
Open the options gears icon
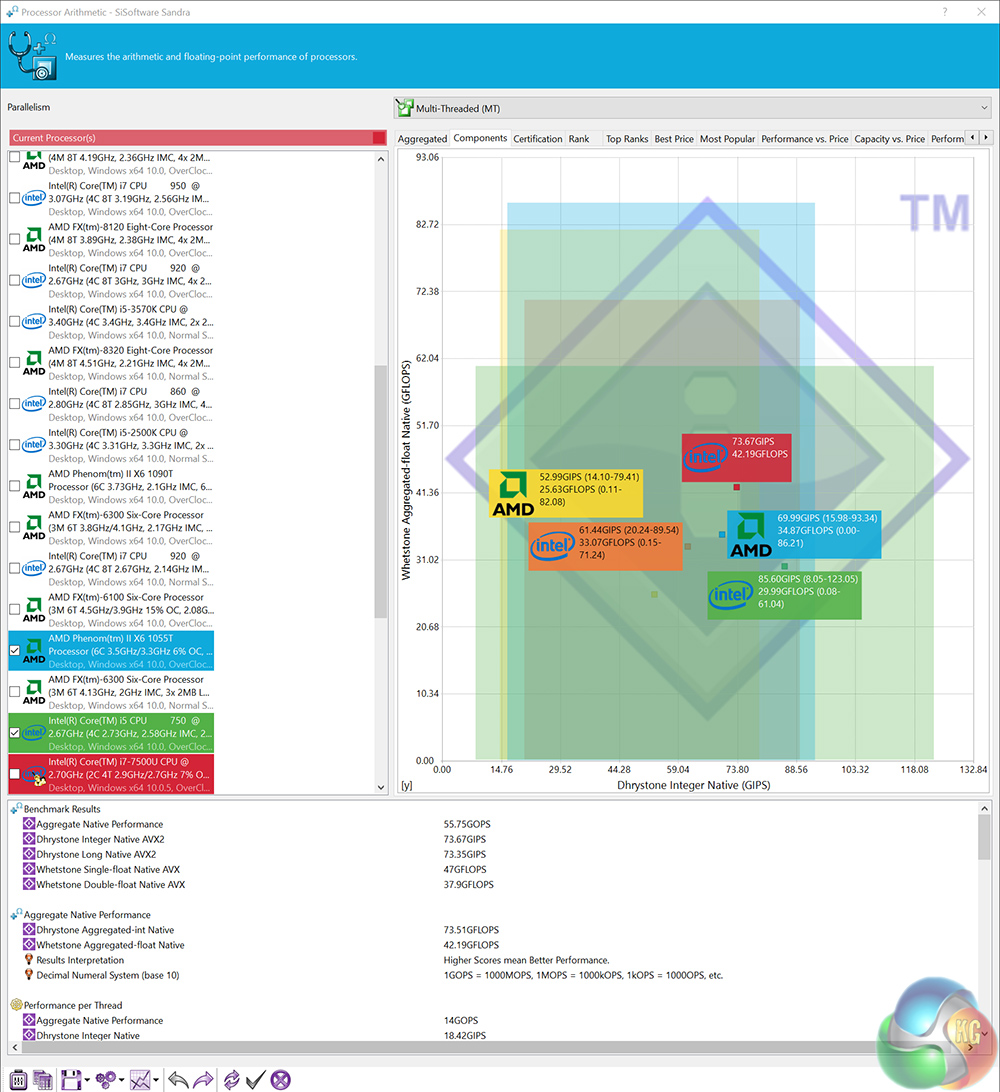point(107,1079)
